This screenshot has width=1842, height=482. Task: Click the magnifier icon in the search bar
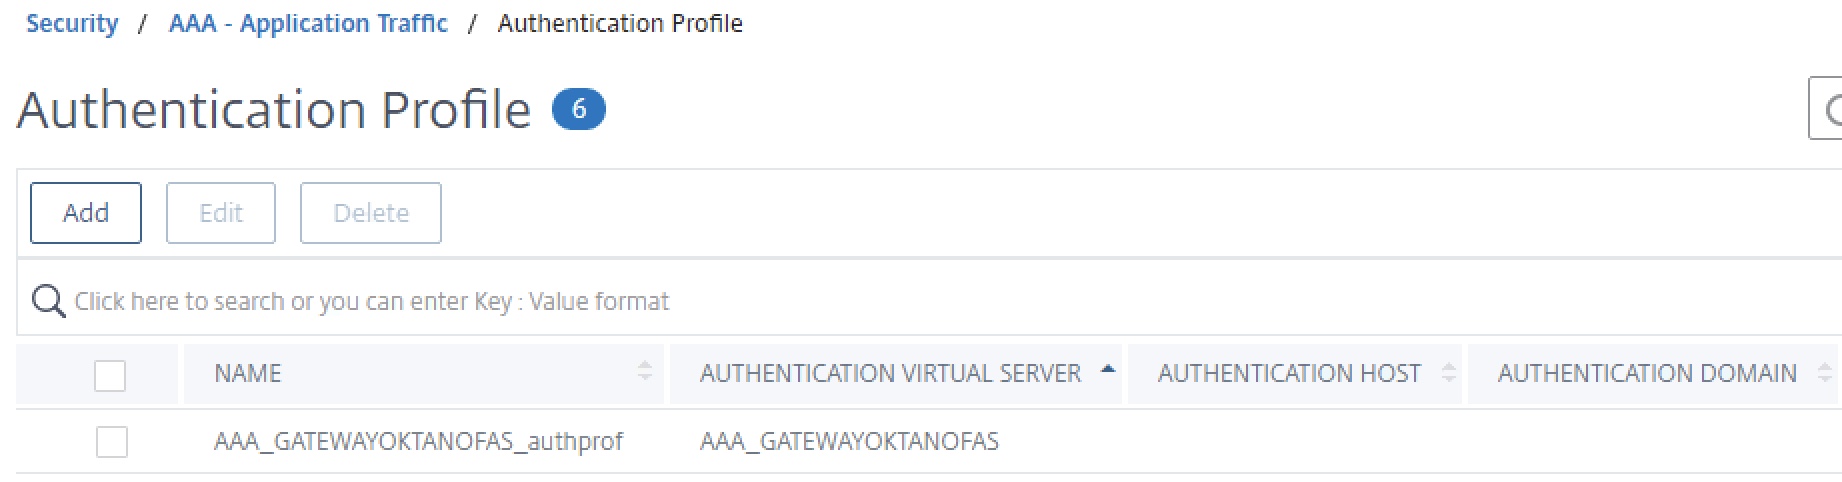click(48, 300)
